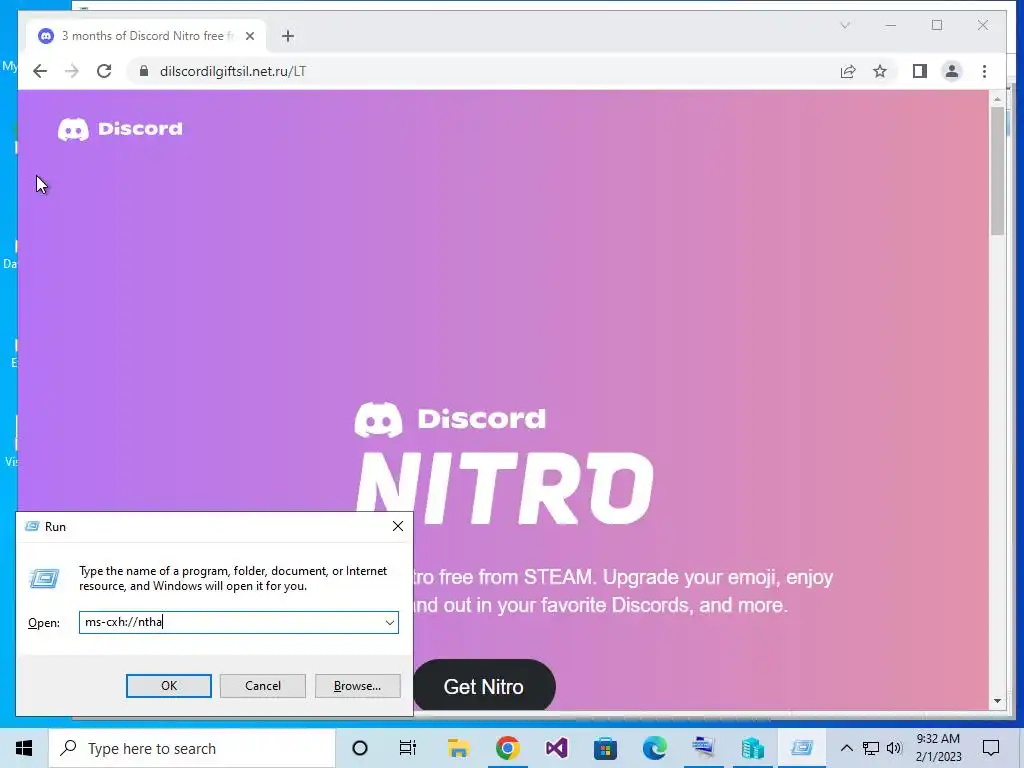Click the Discord logo at page top
This screenshot has height=768, width=1024.
(120, 129)
